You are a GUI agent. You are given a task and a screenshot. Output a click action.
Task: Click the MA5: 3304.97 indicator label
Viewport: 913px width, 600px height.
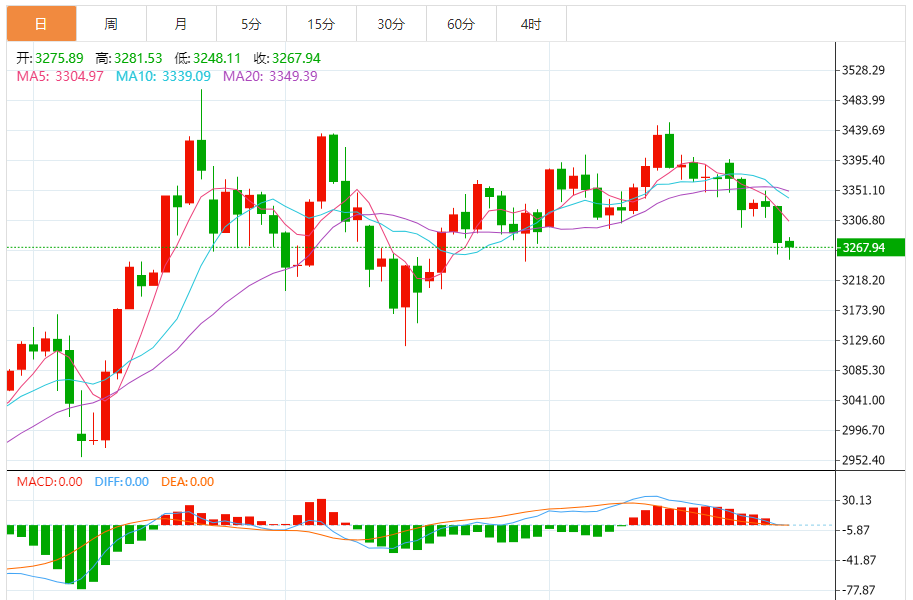click(60, 76)
